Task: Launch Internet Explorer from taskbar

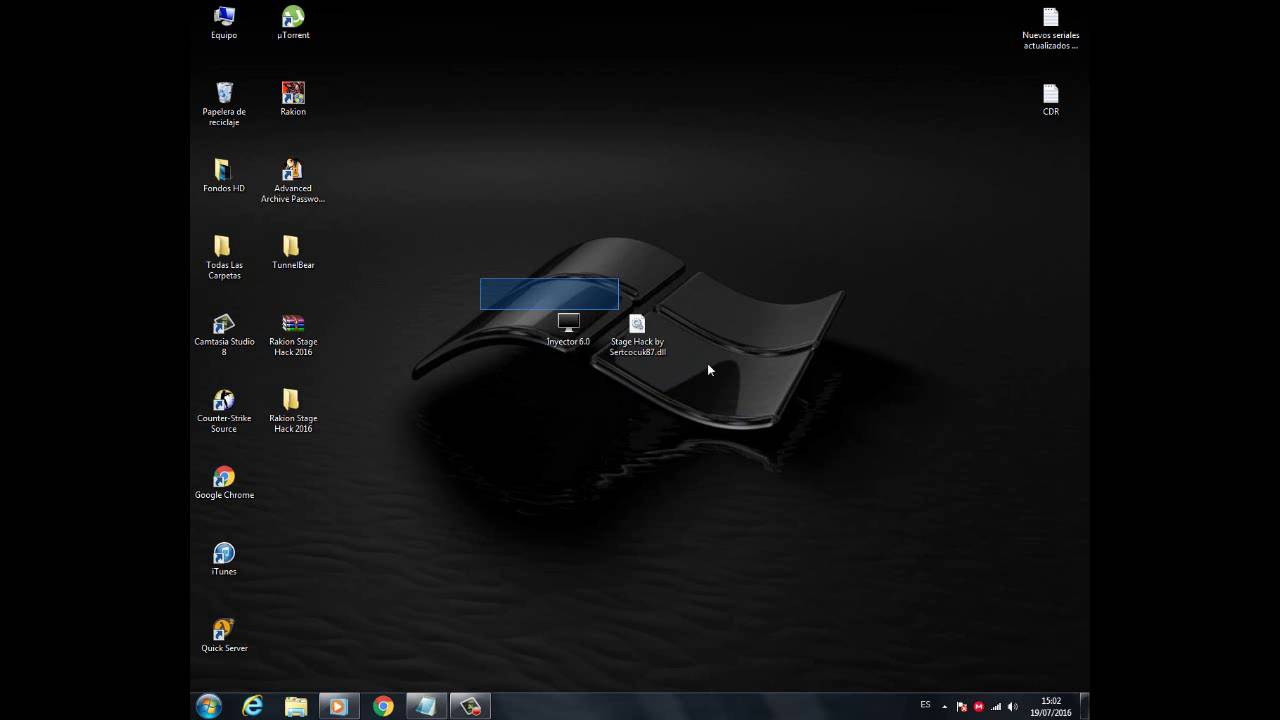Action: tap(253, 706)
